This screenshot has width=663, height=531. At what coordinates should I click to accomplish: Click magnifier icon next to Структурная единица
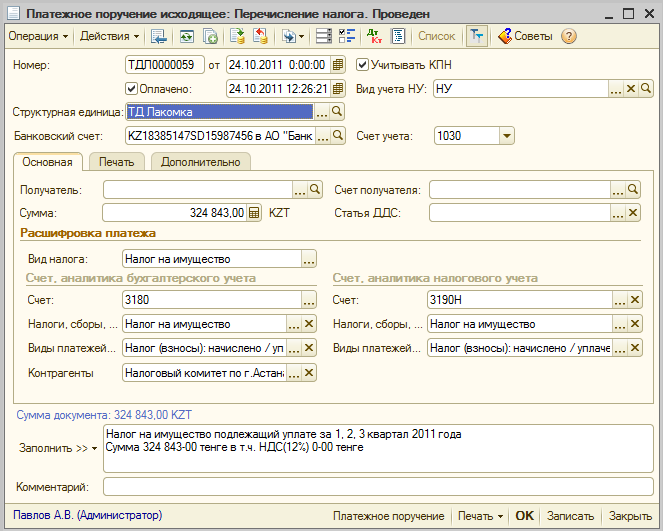(339, 112)
